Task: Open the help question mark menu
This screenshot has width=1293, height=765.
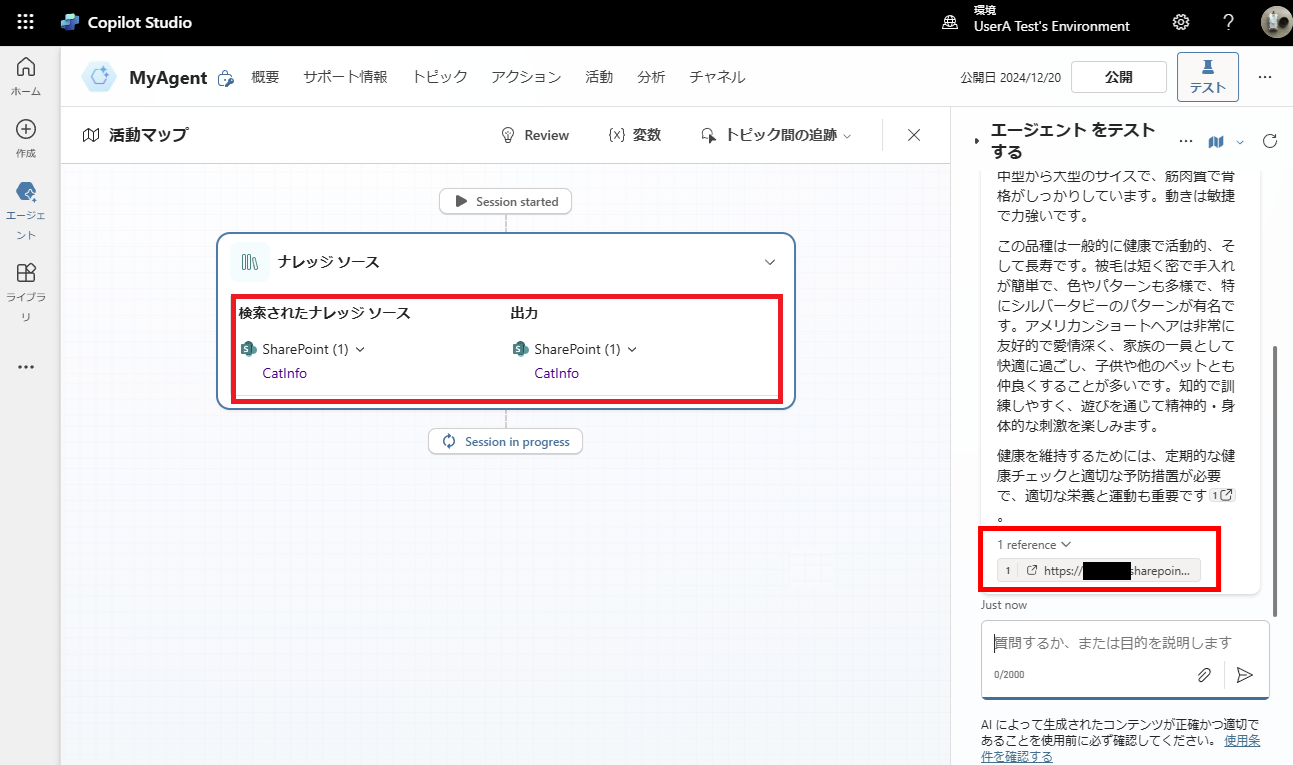Action: point(1228,22)
